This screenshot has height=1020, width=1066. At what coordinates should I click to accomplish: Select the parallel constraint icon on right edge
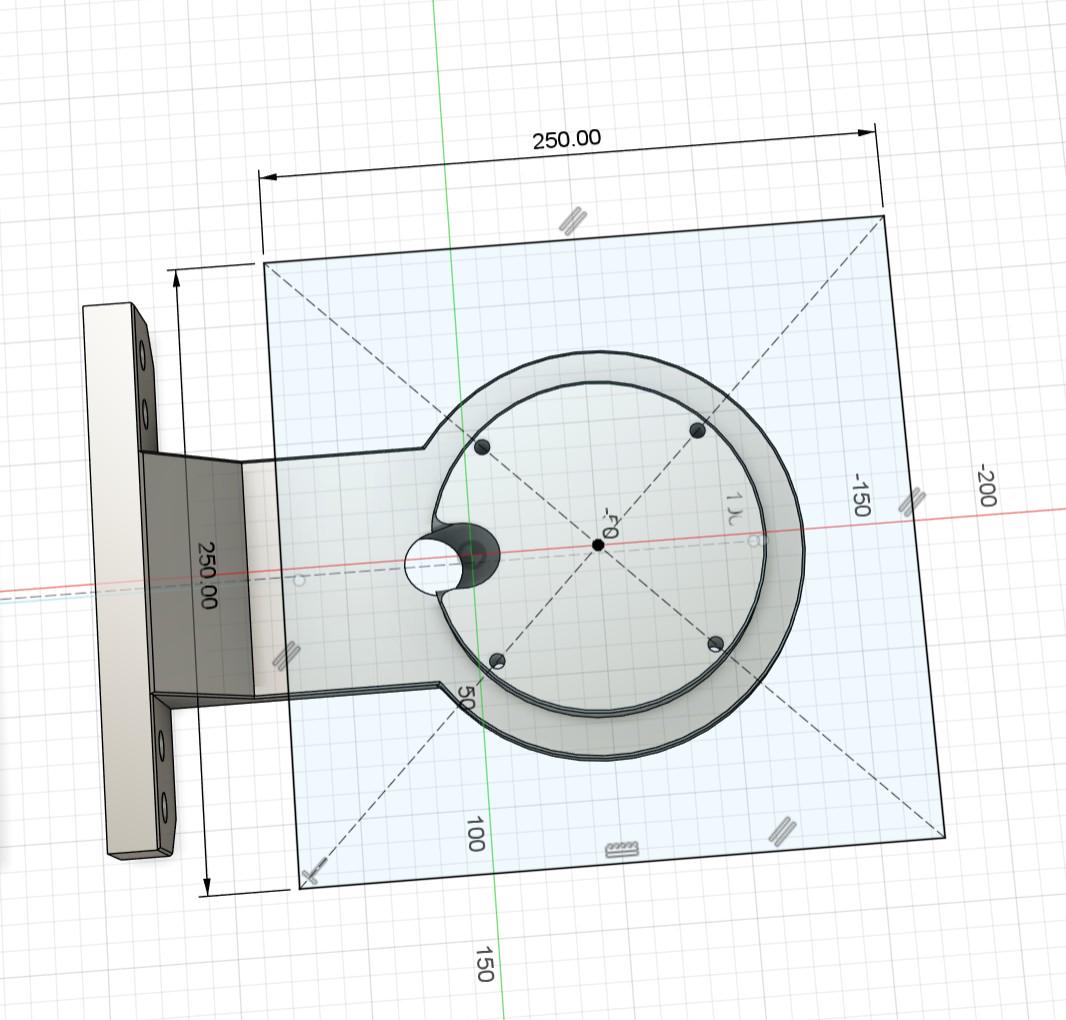[912, 502]
